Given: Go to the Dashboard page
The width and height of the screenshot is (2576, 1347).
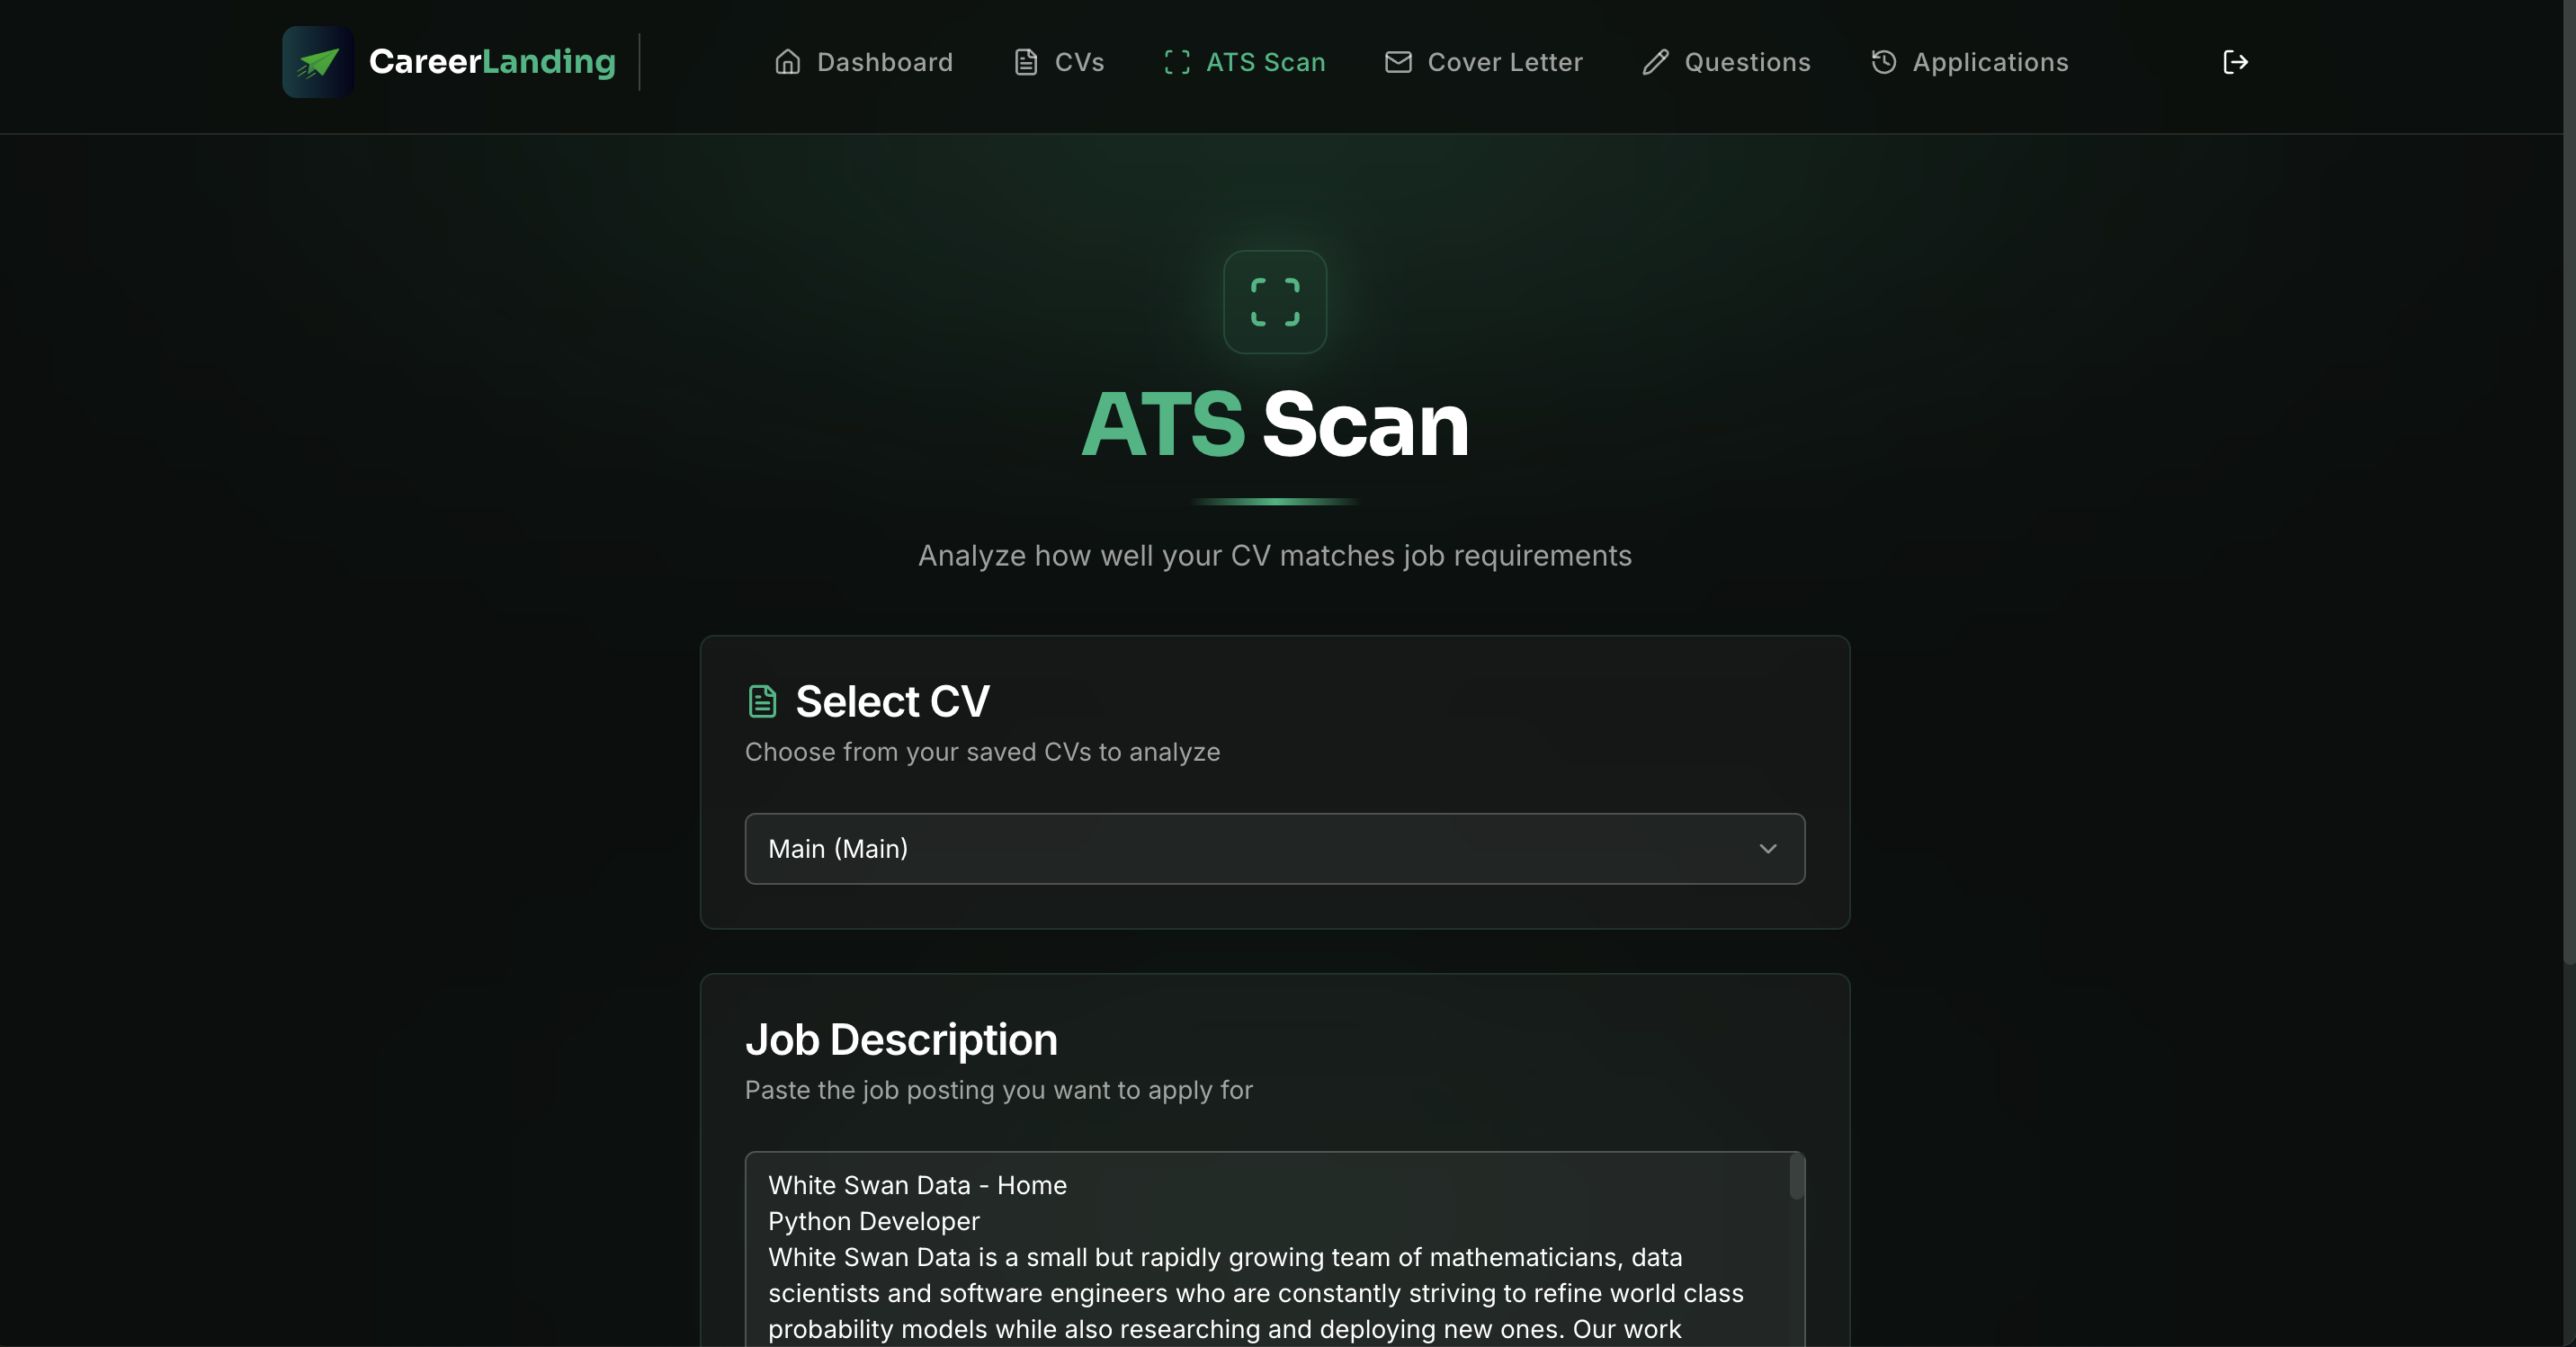Looking at the screenshot, I should (884, 62).
